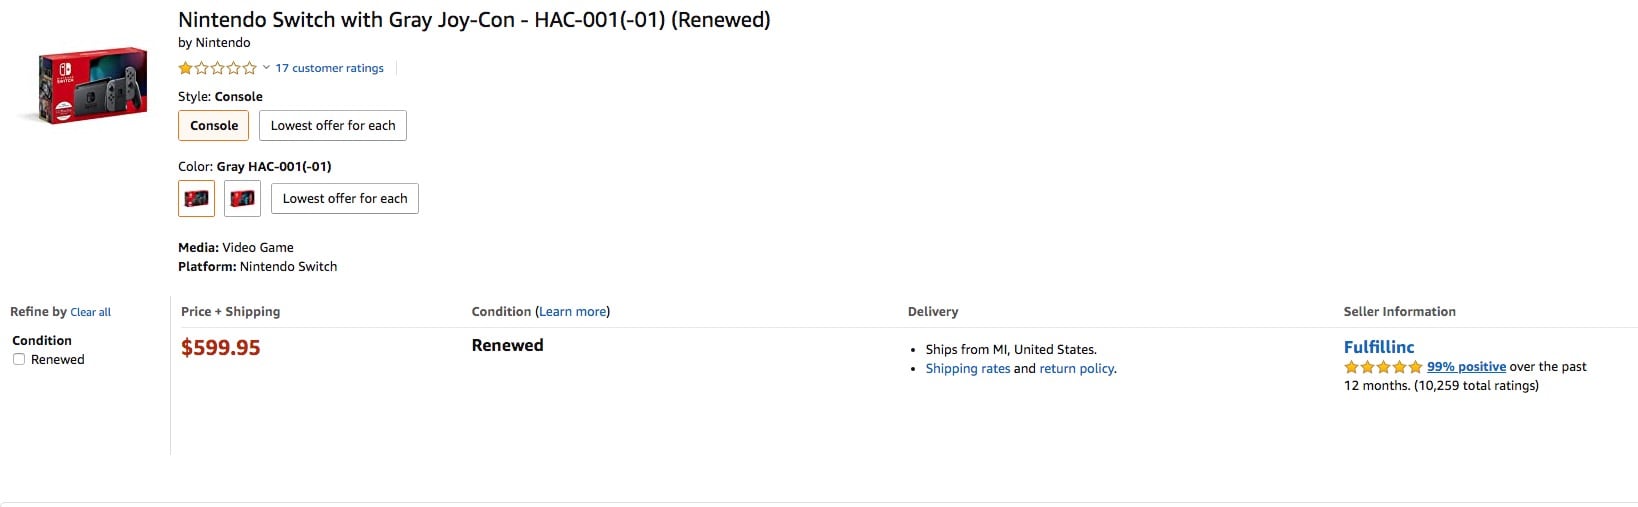Click the seller's five-star rating icons

pyautogui.click(x=1383, y=367)
